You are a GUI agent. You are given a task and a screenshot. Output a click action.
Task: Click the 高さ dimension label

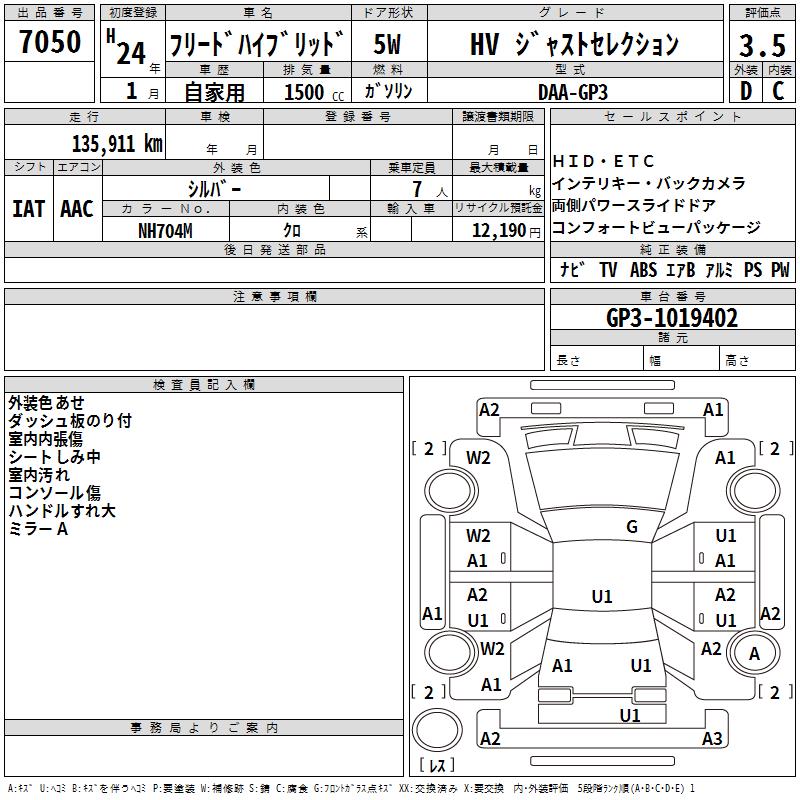[x=737, y=361]
